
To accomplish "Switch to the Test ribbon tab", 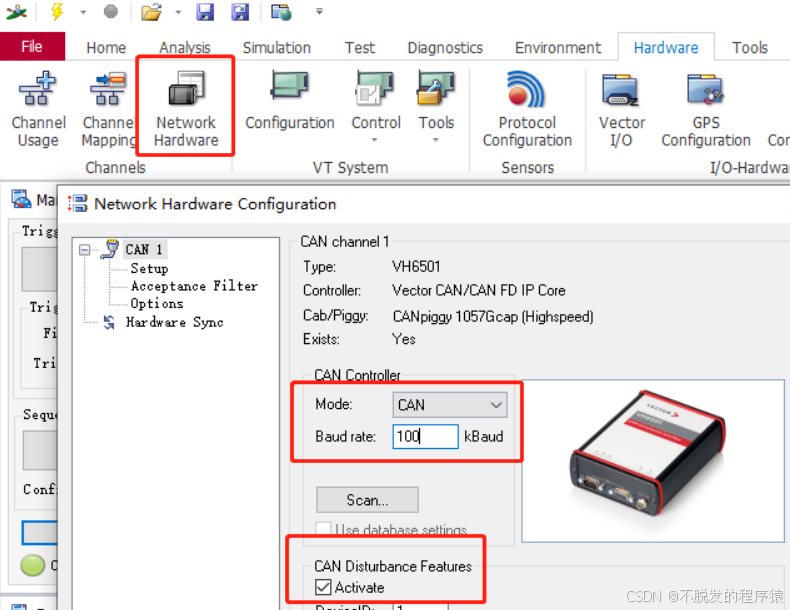I will (360, 47).
